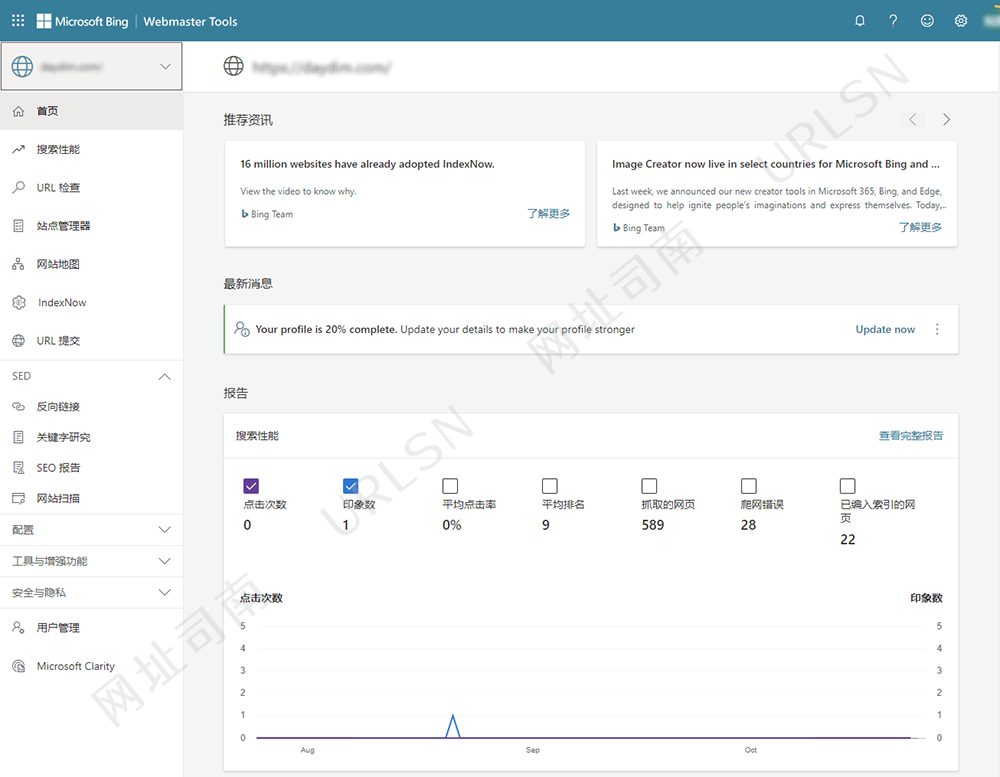
Task: Show next recommended news card arrow
Action: 946,120
